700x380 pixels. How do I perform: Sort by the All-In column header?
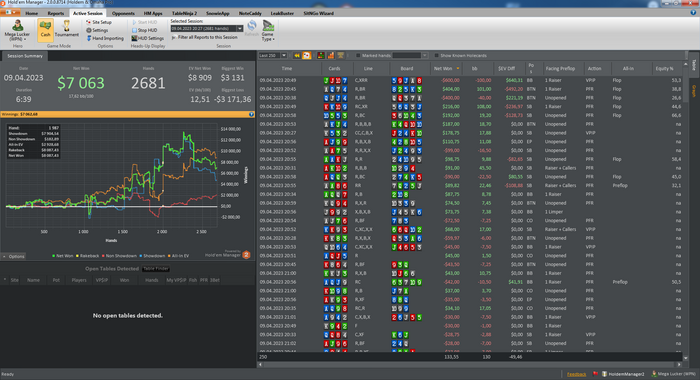click(628, 69)
